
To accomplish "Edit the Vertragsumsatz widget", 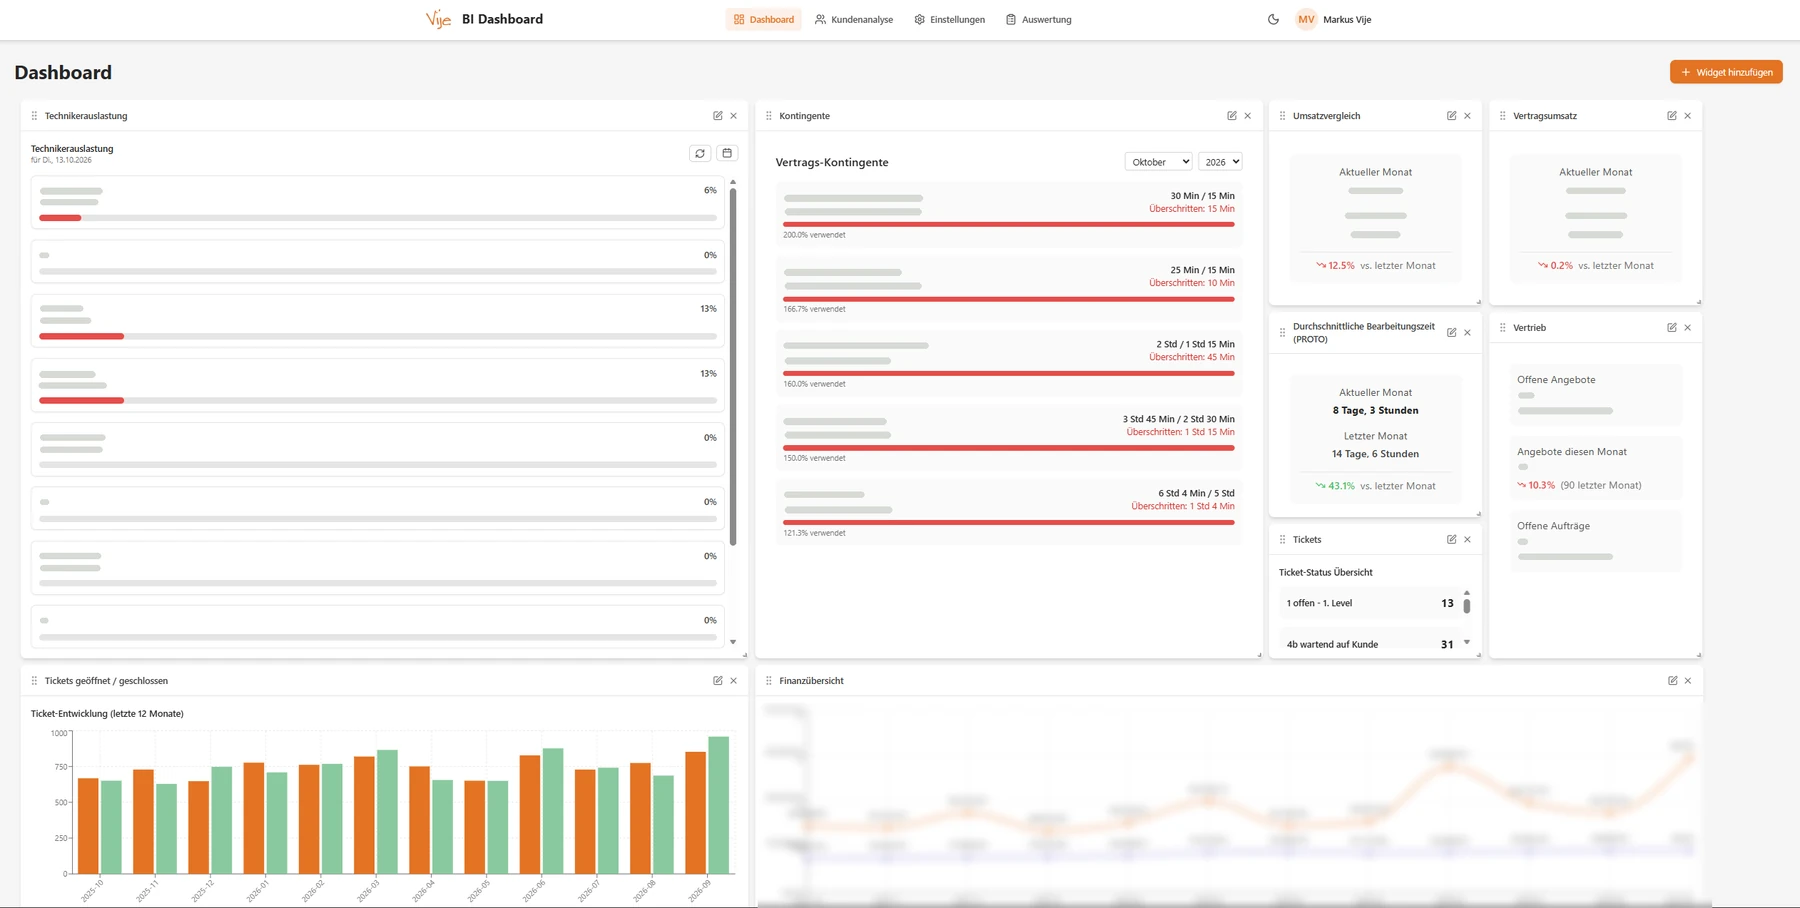I will coord(1672,116).
